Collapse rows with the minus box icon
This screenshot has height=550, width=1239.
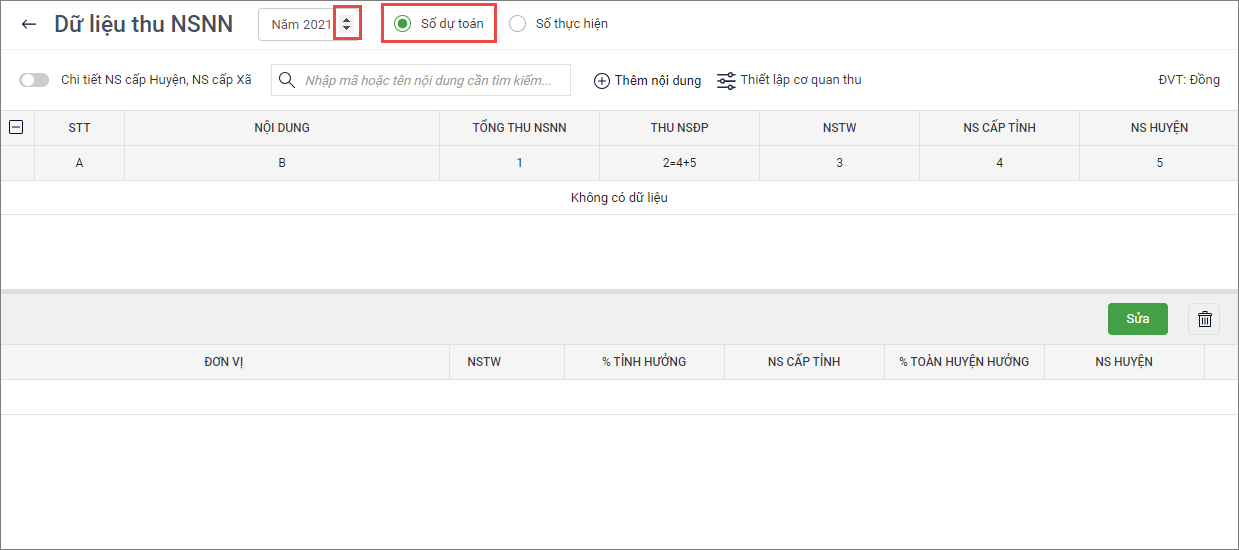pyautogui.click(x=16, y=127)
